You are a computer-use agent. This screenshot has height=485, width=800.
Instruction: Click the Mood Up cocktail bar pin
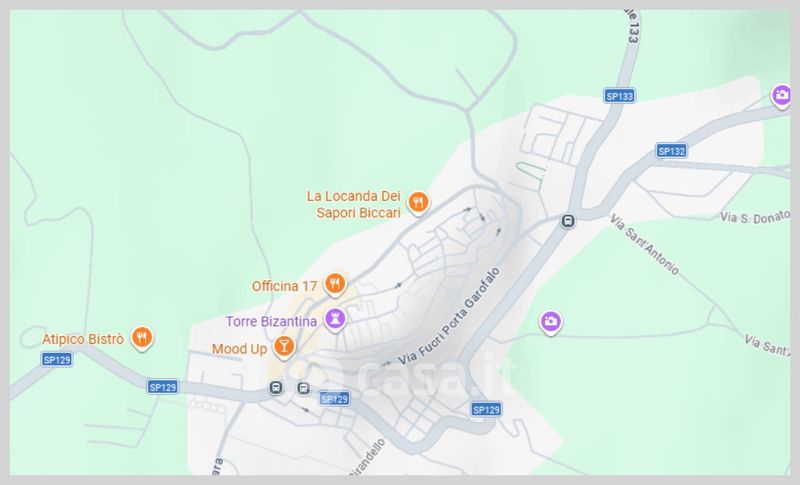tap(284, 347)
